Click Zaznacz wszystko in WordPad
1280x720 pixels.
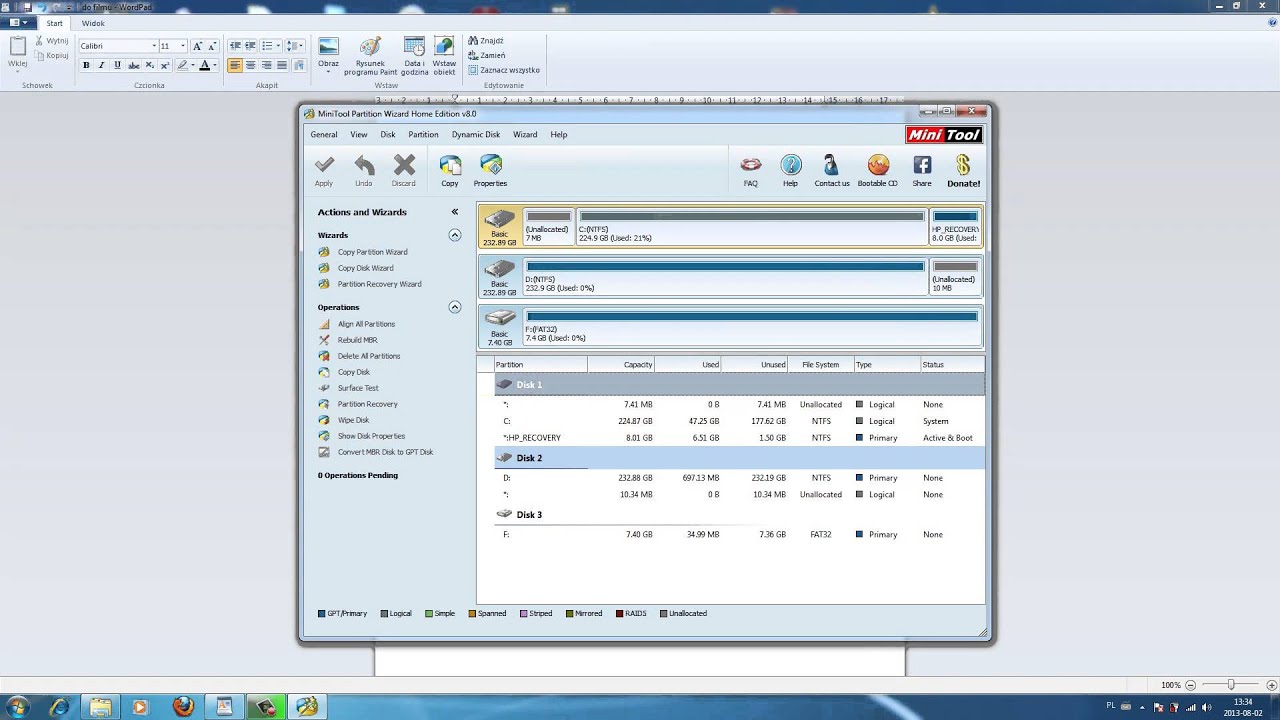click(503, 70)
